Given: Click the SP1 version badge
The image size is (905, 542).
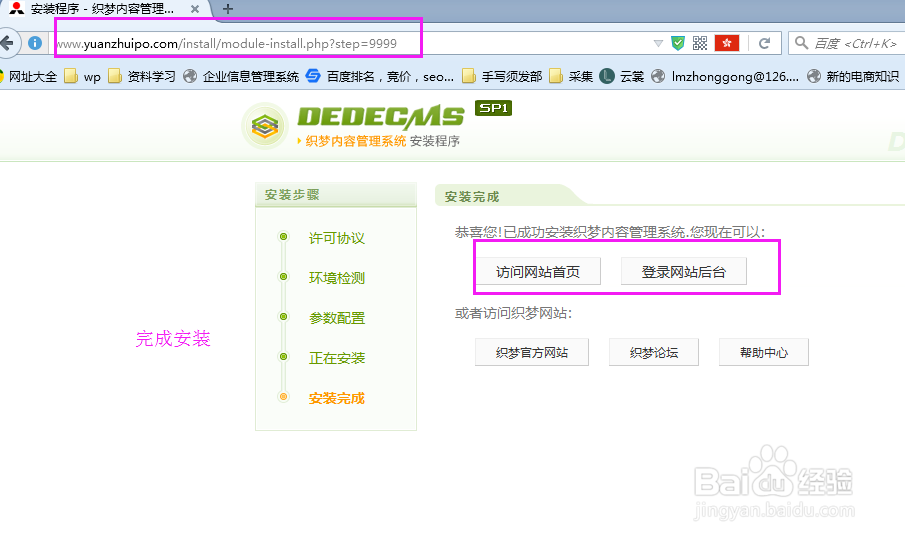Looking at the screenshot, I should click(493, 108).
